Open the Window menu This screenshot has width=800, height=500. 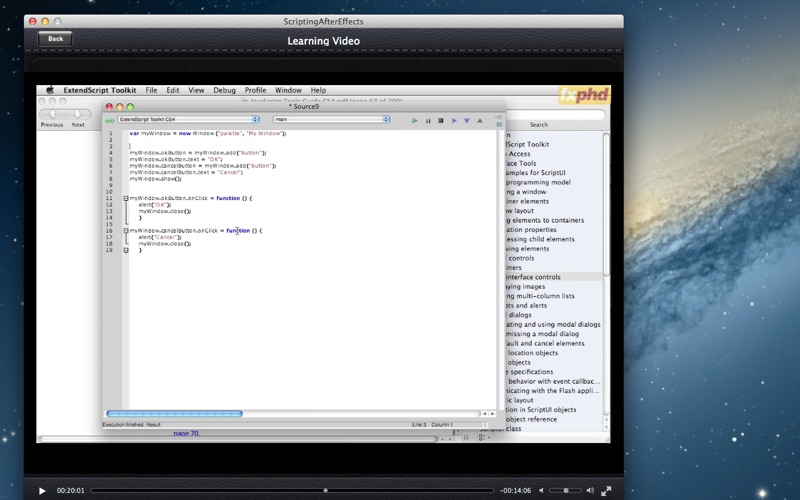pos(288,90)
